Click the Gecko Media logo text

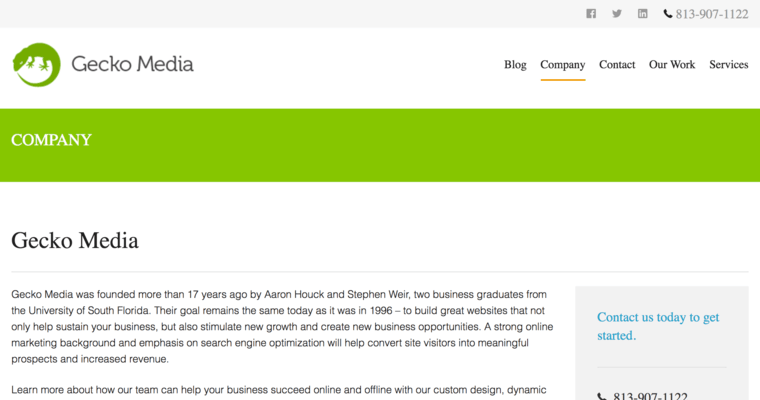click(132, 65)
